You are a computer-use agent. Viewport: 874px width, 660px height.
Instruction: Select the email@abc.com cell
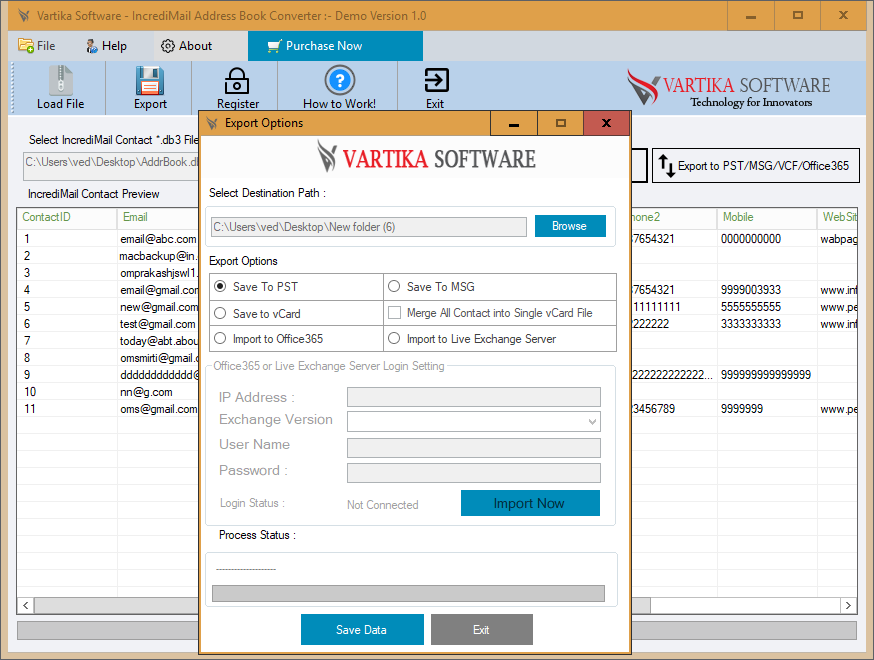(x=158, y=239)
